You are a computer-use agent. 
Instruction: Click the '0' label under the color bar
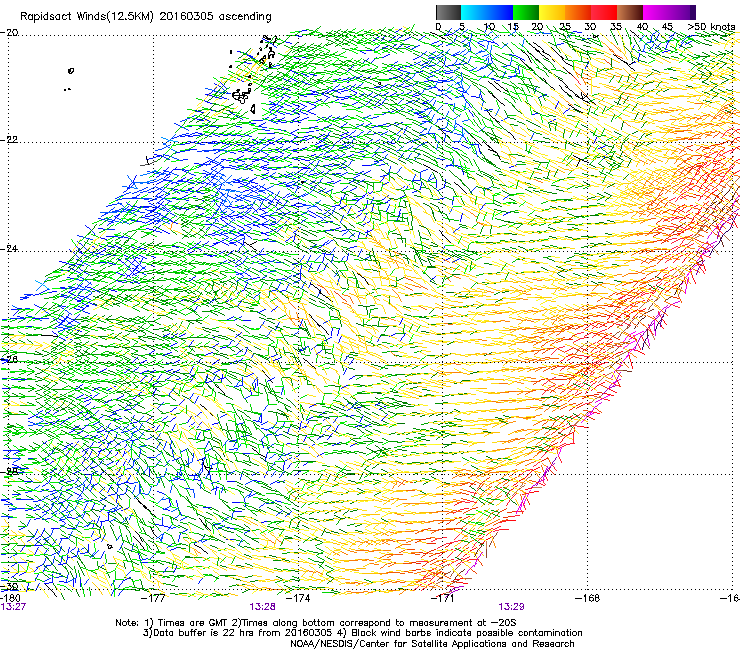click(x=438, y=27)
